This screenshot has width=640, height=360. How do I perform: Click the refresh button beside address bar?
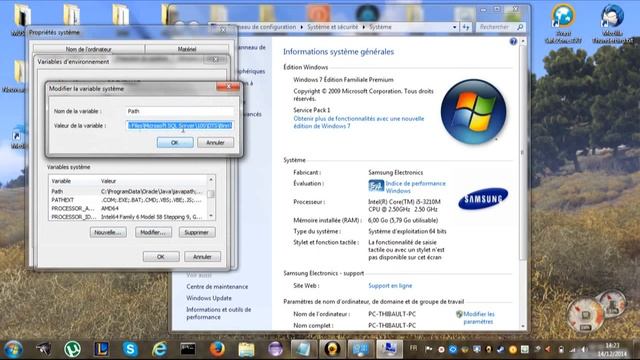466,27
